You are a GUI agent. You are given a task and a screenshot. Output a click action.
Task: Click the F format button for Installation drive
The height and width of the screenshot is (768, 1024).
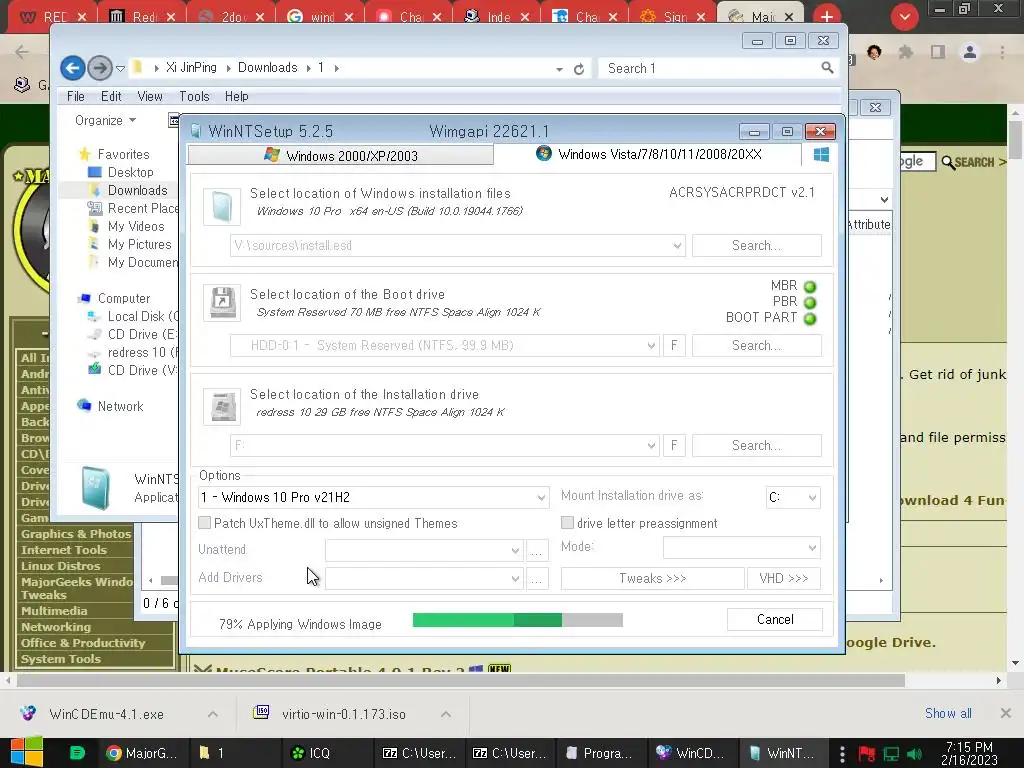click(674, 445)
